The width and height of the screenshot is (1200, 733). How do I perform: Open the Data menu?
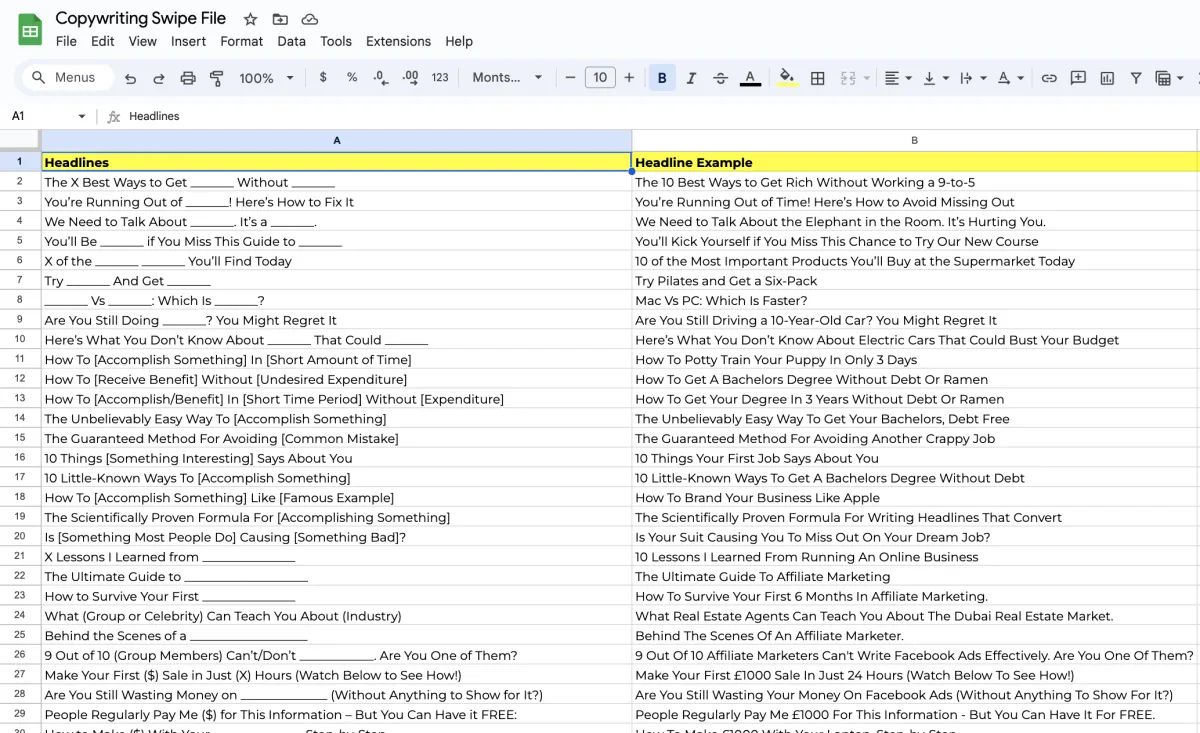[292, 41]
